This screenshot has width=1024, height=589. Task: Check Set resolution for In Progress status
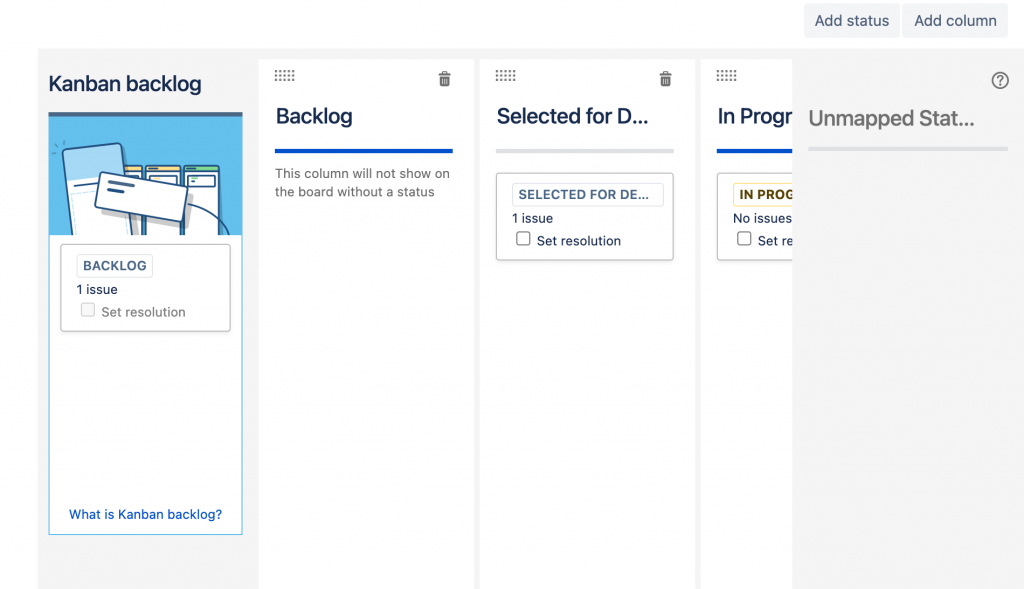click(744, 240)
